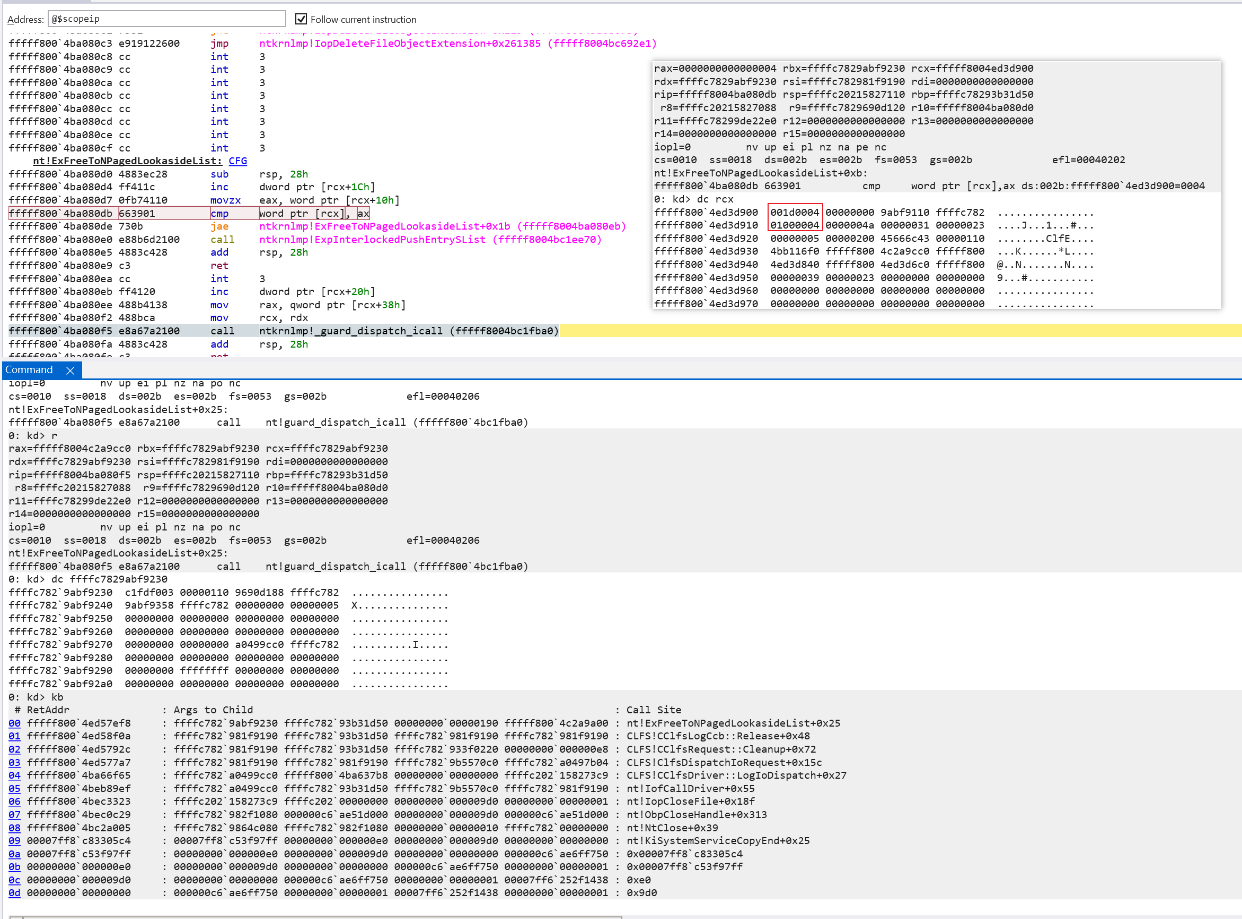
Task: Select stack frame 01 link
Action: 14,736
